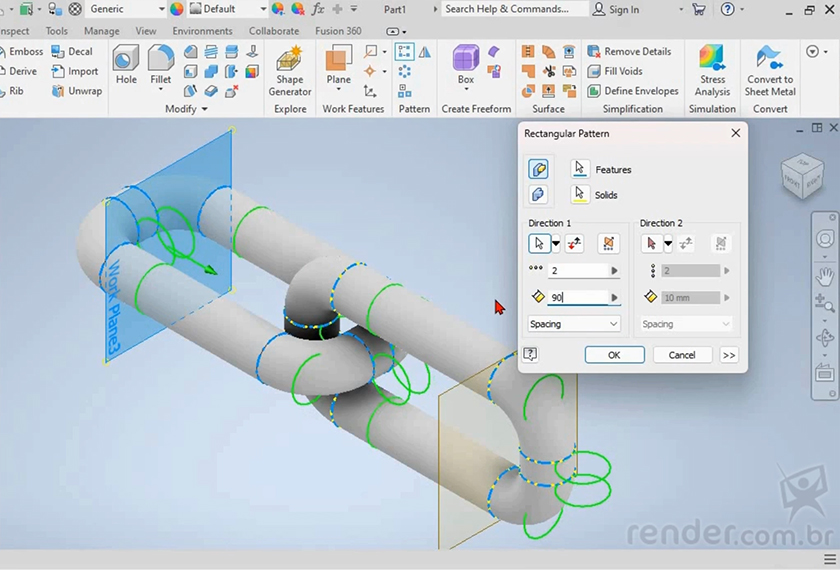
Task: Switch to the Environments ribbon tab
Action: [x=202, y=31]
